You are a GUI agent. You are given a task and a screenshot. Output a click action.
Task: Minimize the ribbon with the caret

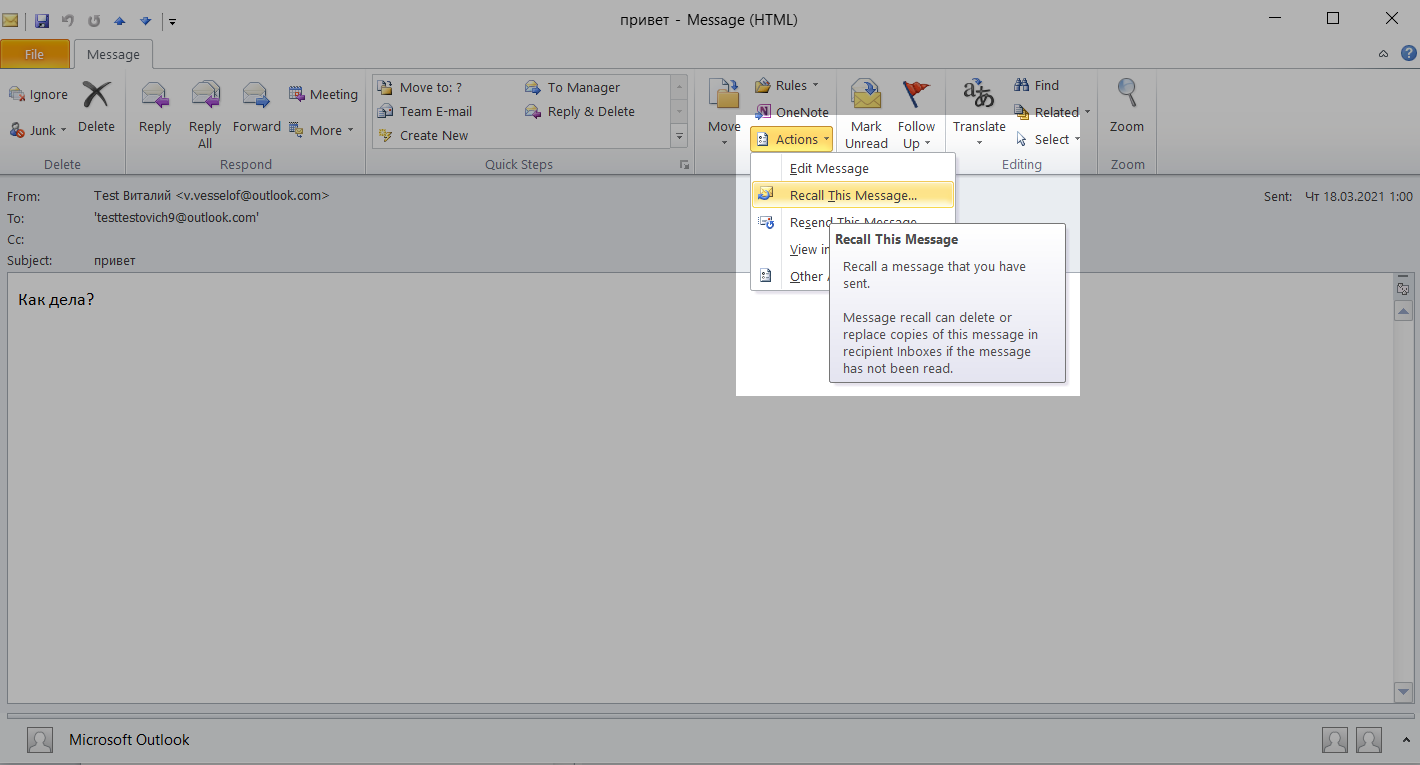[1383, 54]
